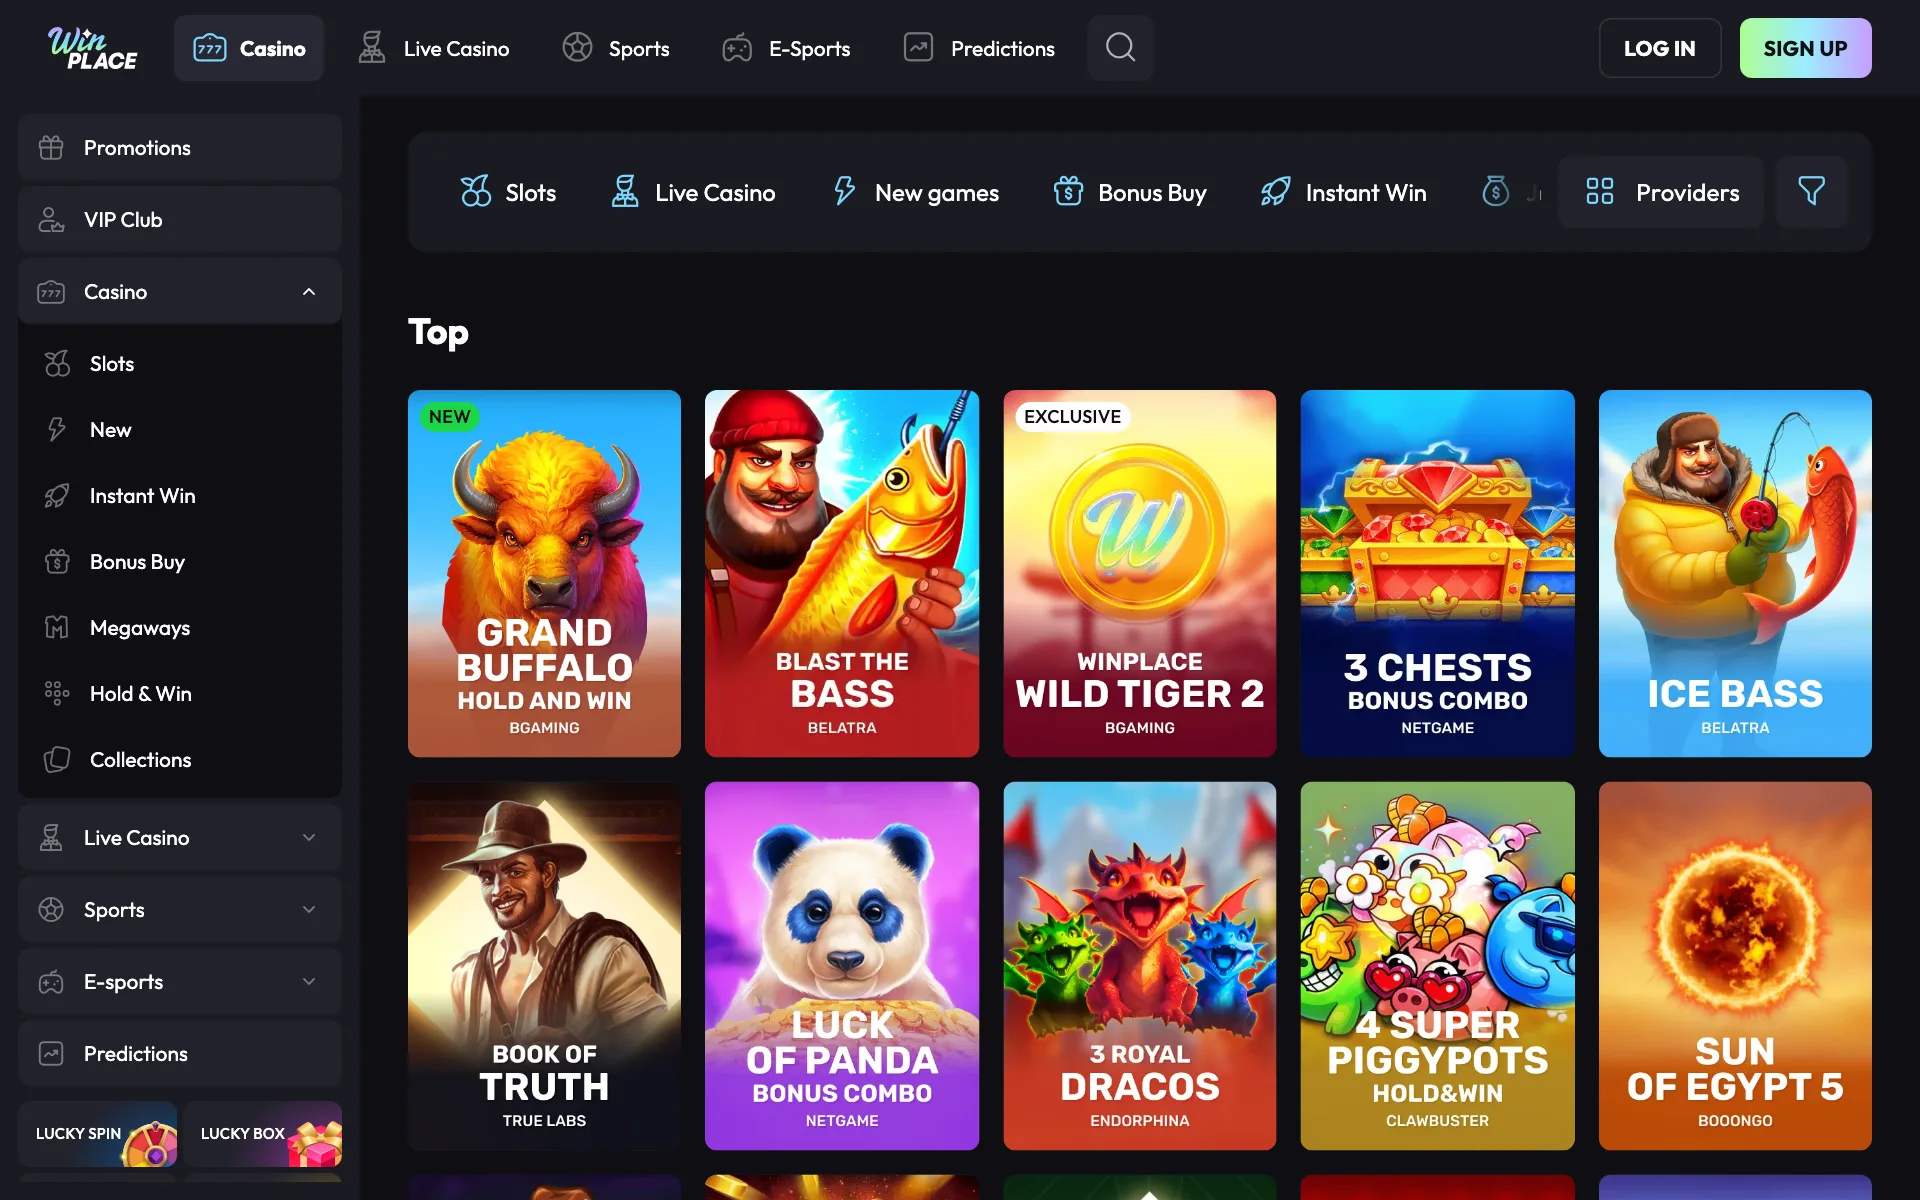Viewport: 1920px width, 1200px height.
Task: Click the New lightning icon in sidebar
Action: pyautogui.click(x=57, y=430)
